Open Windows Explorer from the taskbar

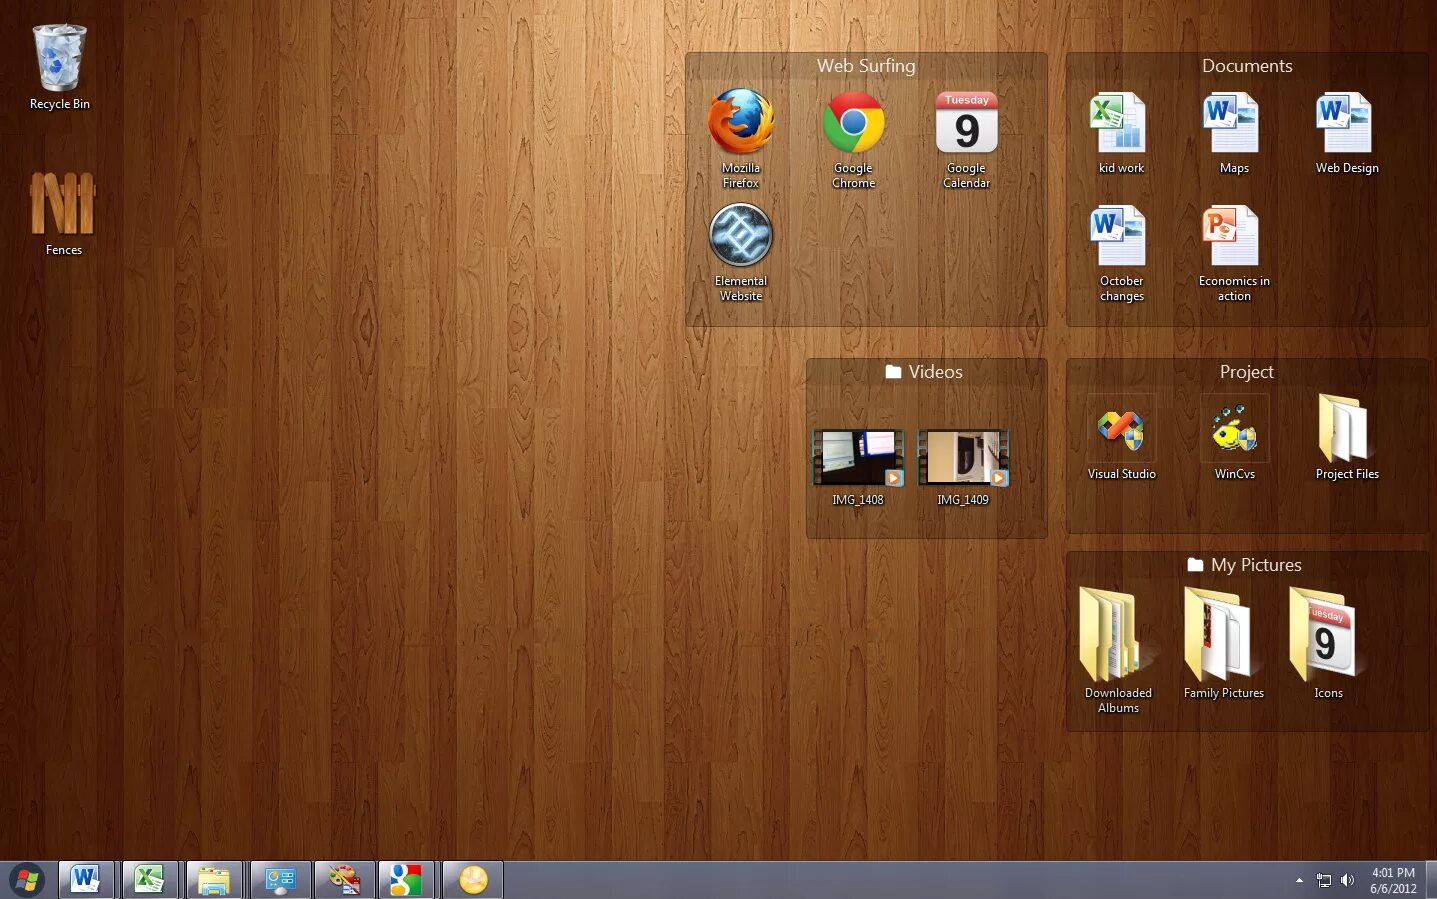coord(214,880)
